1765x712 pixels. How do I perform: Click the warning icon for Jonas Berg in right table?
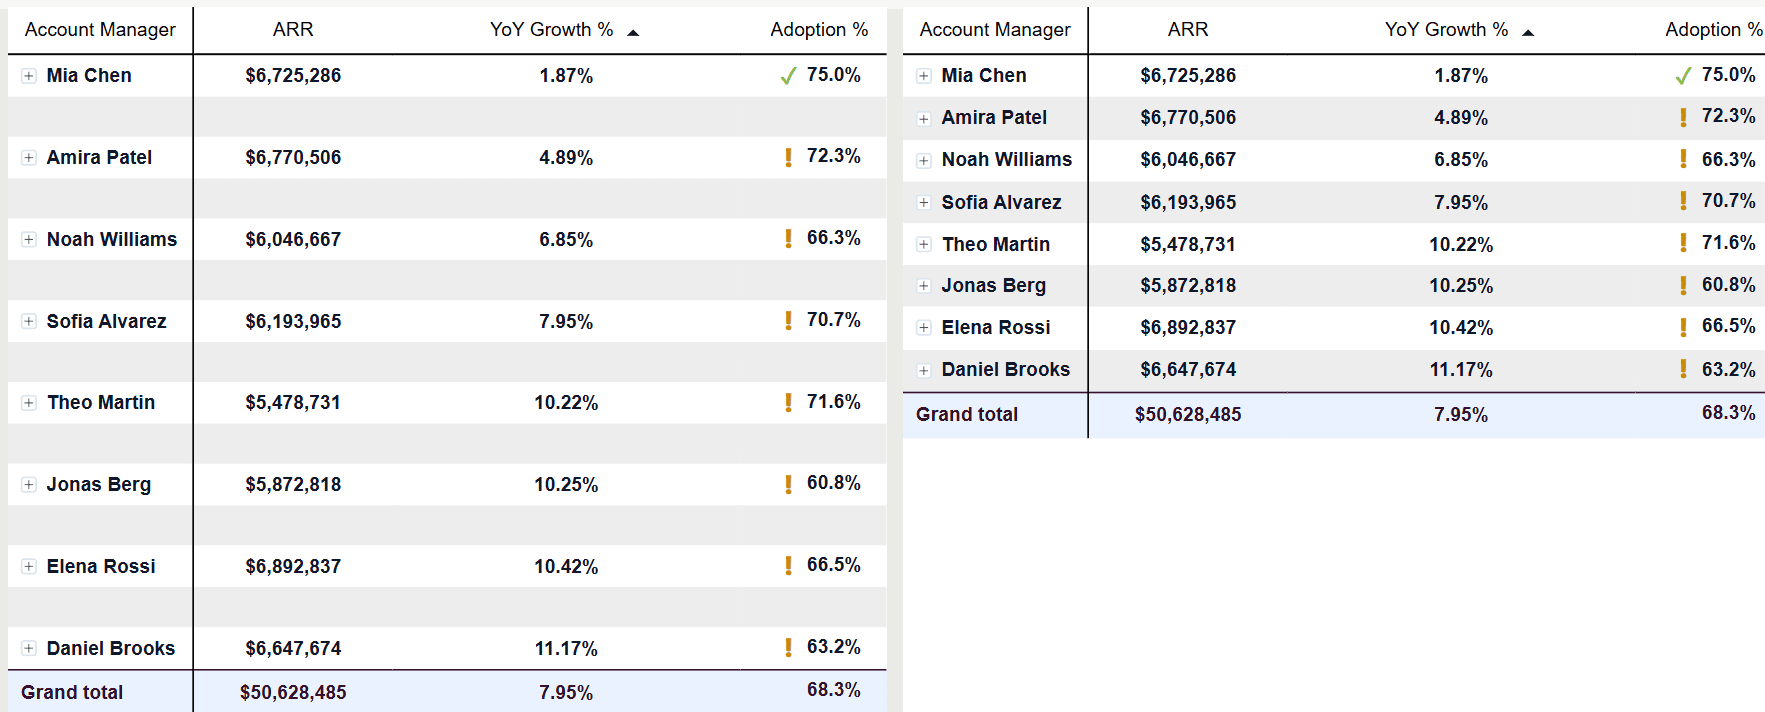[x=1683, y=286]
